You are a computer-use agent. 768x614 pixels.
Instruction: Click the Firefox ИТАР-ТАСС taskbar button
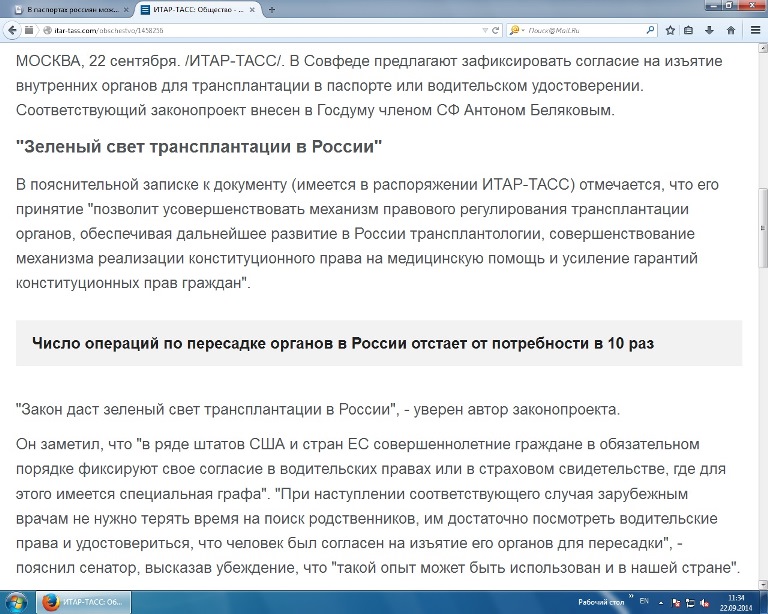(82, 602)
